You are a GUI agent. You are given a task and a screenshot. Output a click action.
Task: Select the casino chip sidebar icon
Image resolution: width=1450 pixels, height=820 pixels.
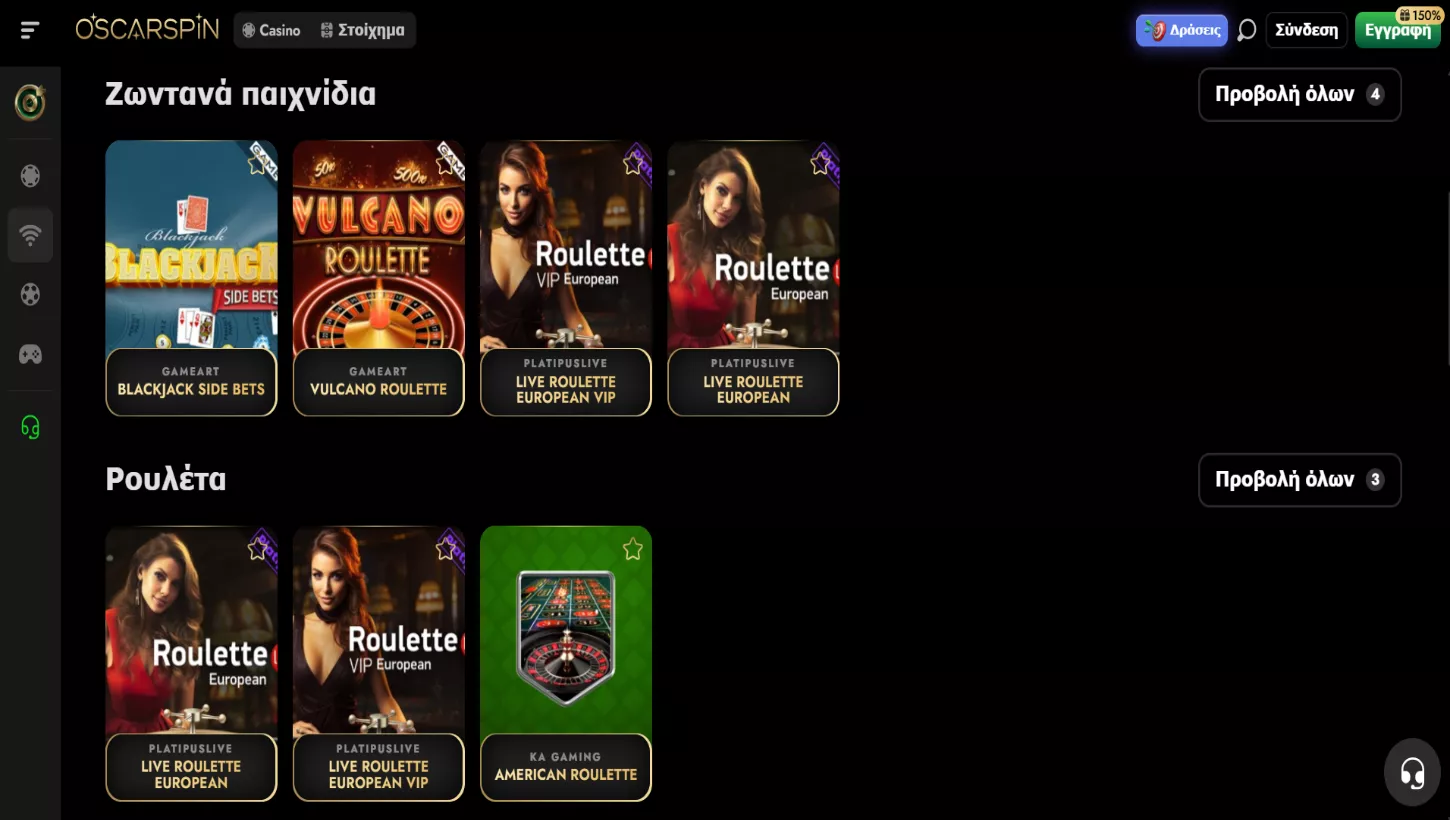pos(30,176)
